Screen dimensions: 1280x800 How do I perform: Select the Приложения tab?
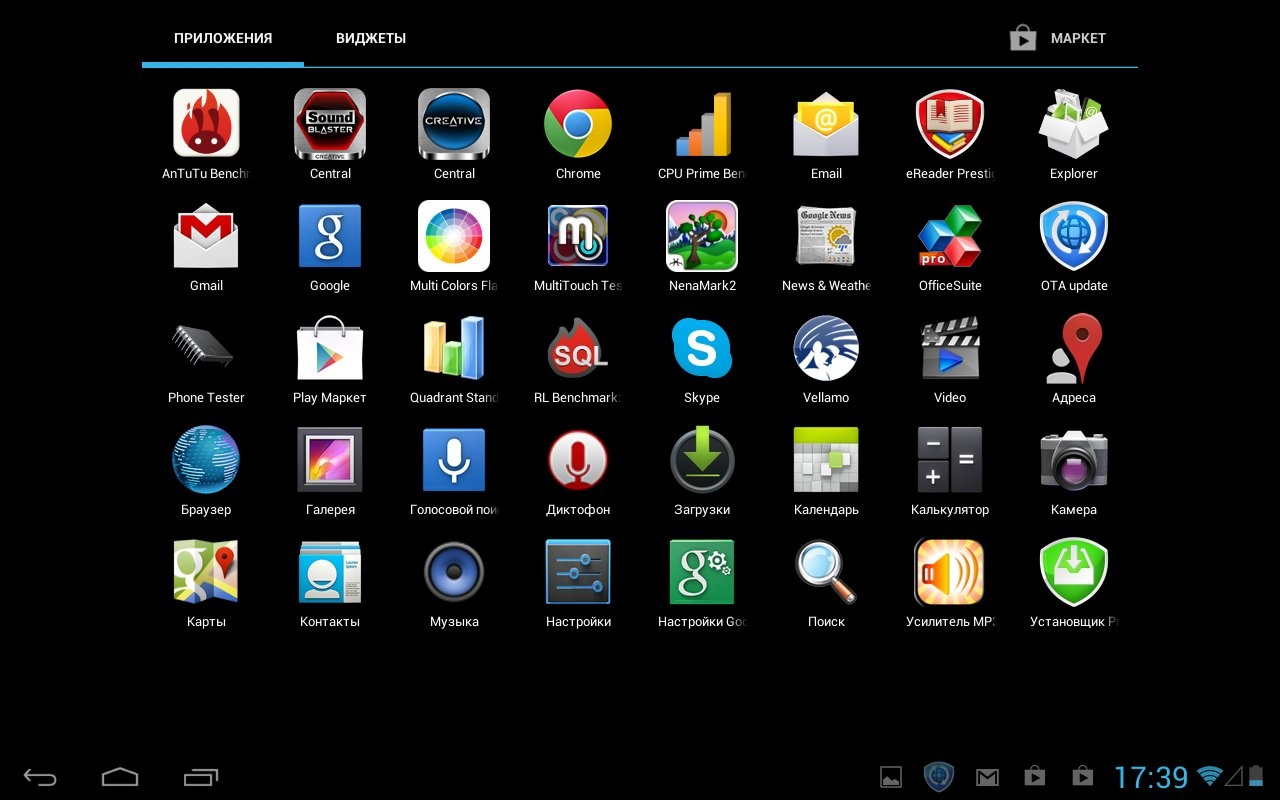(x=223, y=38)
